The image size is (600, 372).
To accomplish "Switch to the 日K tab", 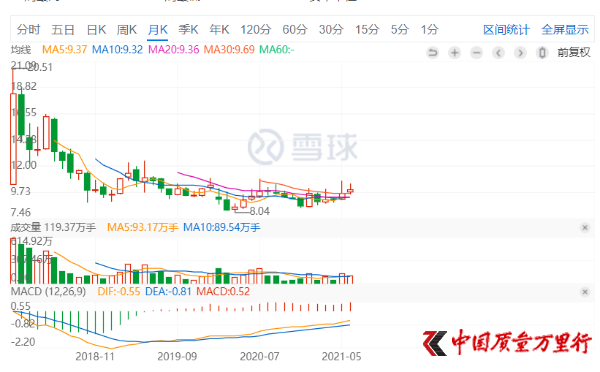I will pos(96,29).
